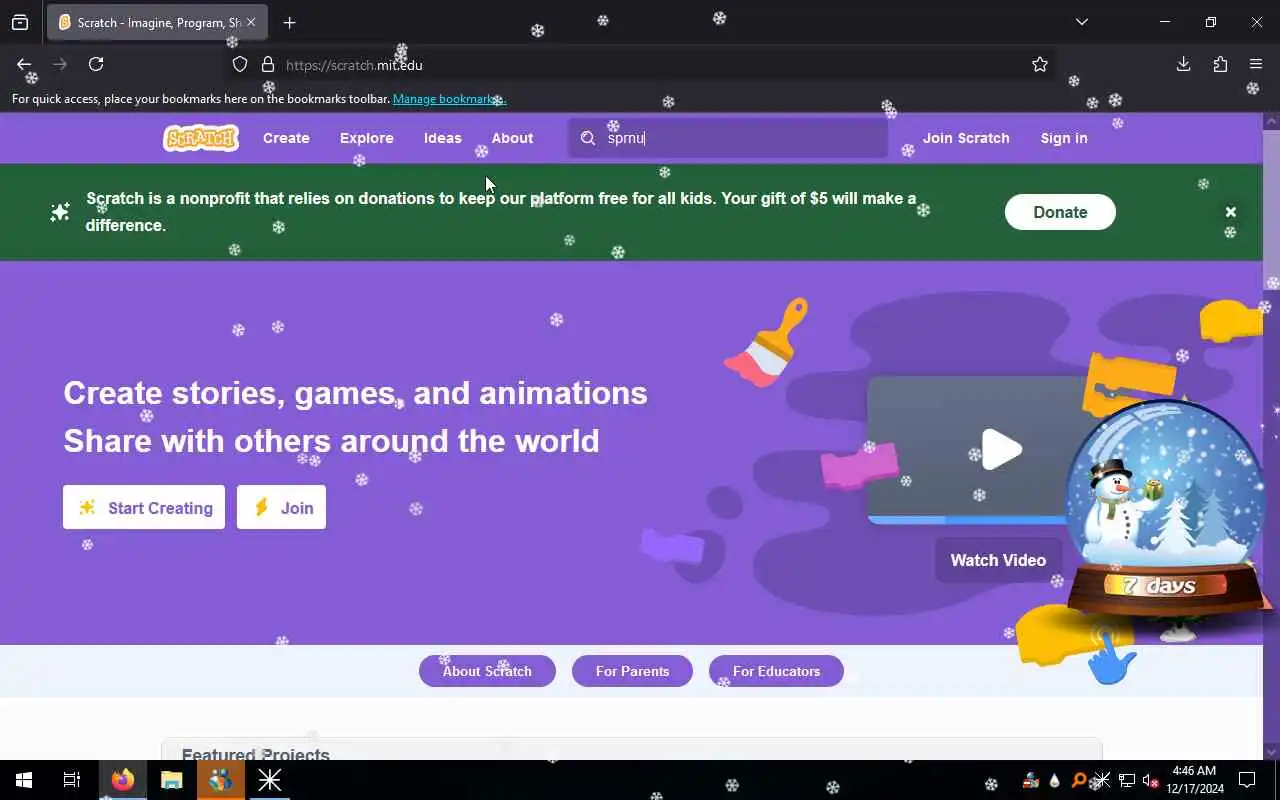Click the sparkle icon in the donation banner
The height and width of the screenshot is (800, 1280).
(x=60, y=212)
